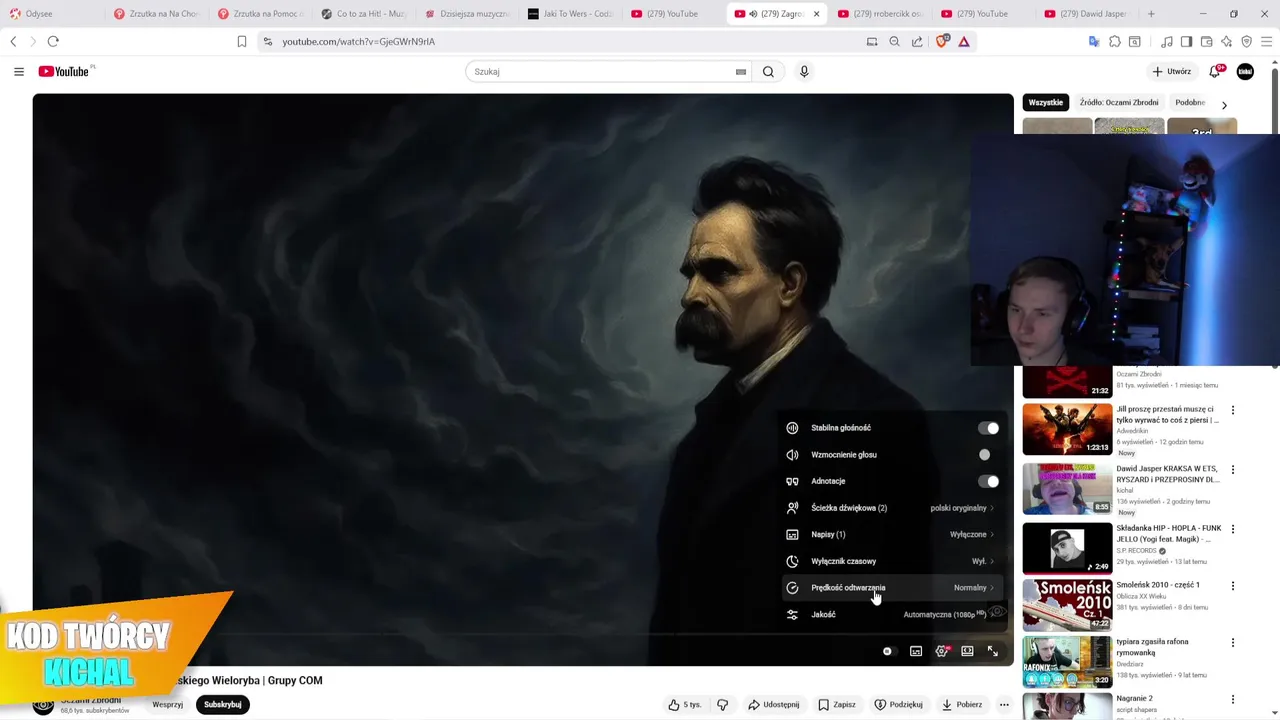Click the zoom magnifier icon in address bar

tap(895, 41)
